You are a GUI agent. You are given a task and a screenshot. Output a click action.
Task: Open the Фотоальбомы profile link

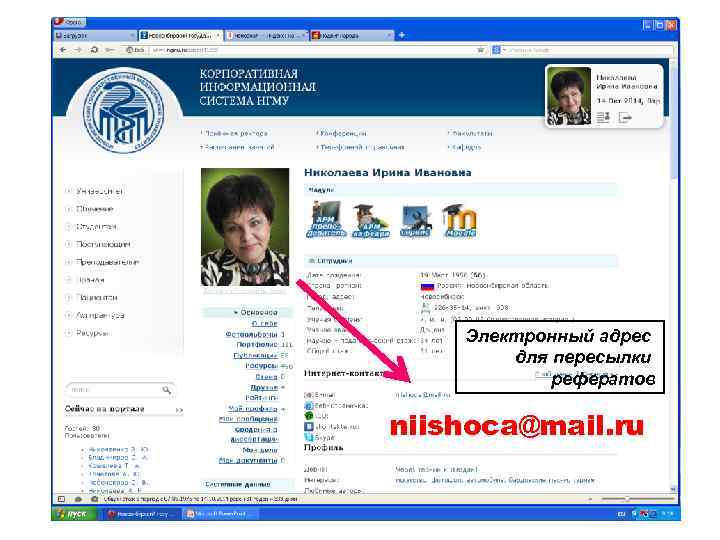coord(252,334)
